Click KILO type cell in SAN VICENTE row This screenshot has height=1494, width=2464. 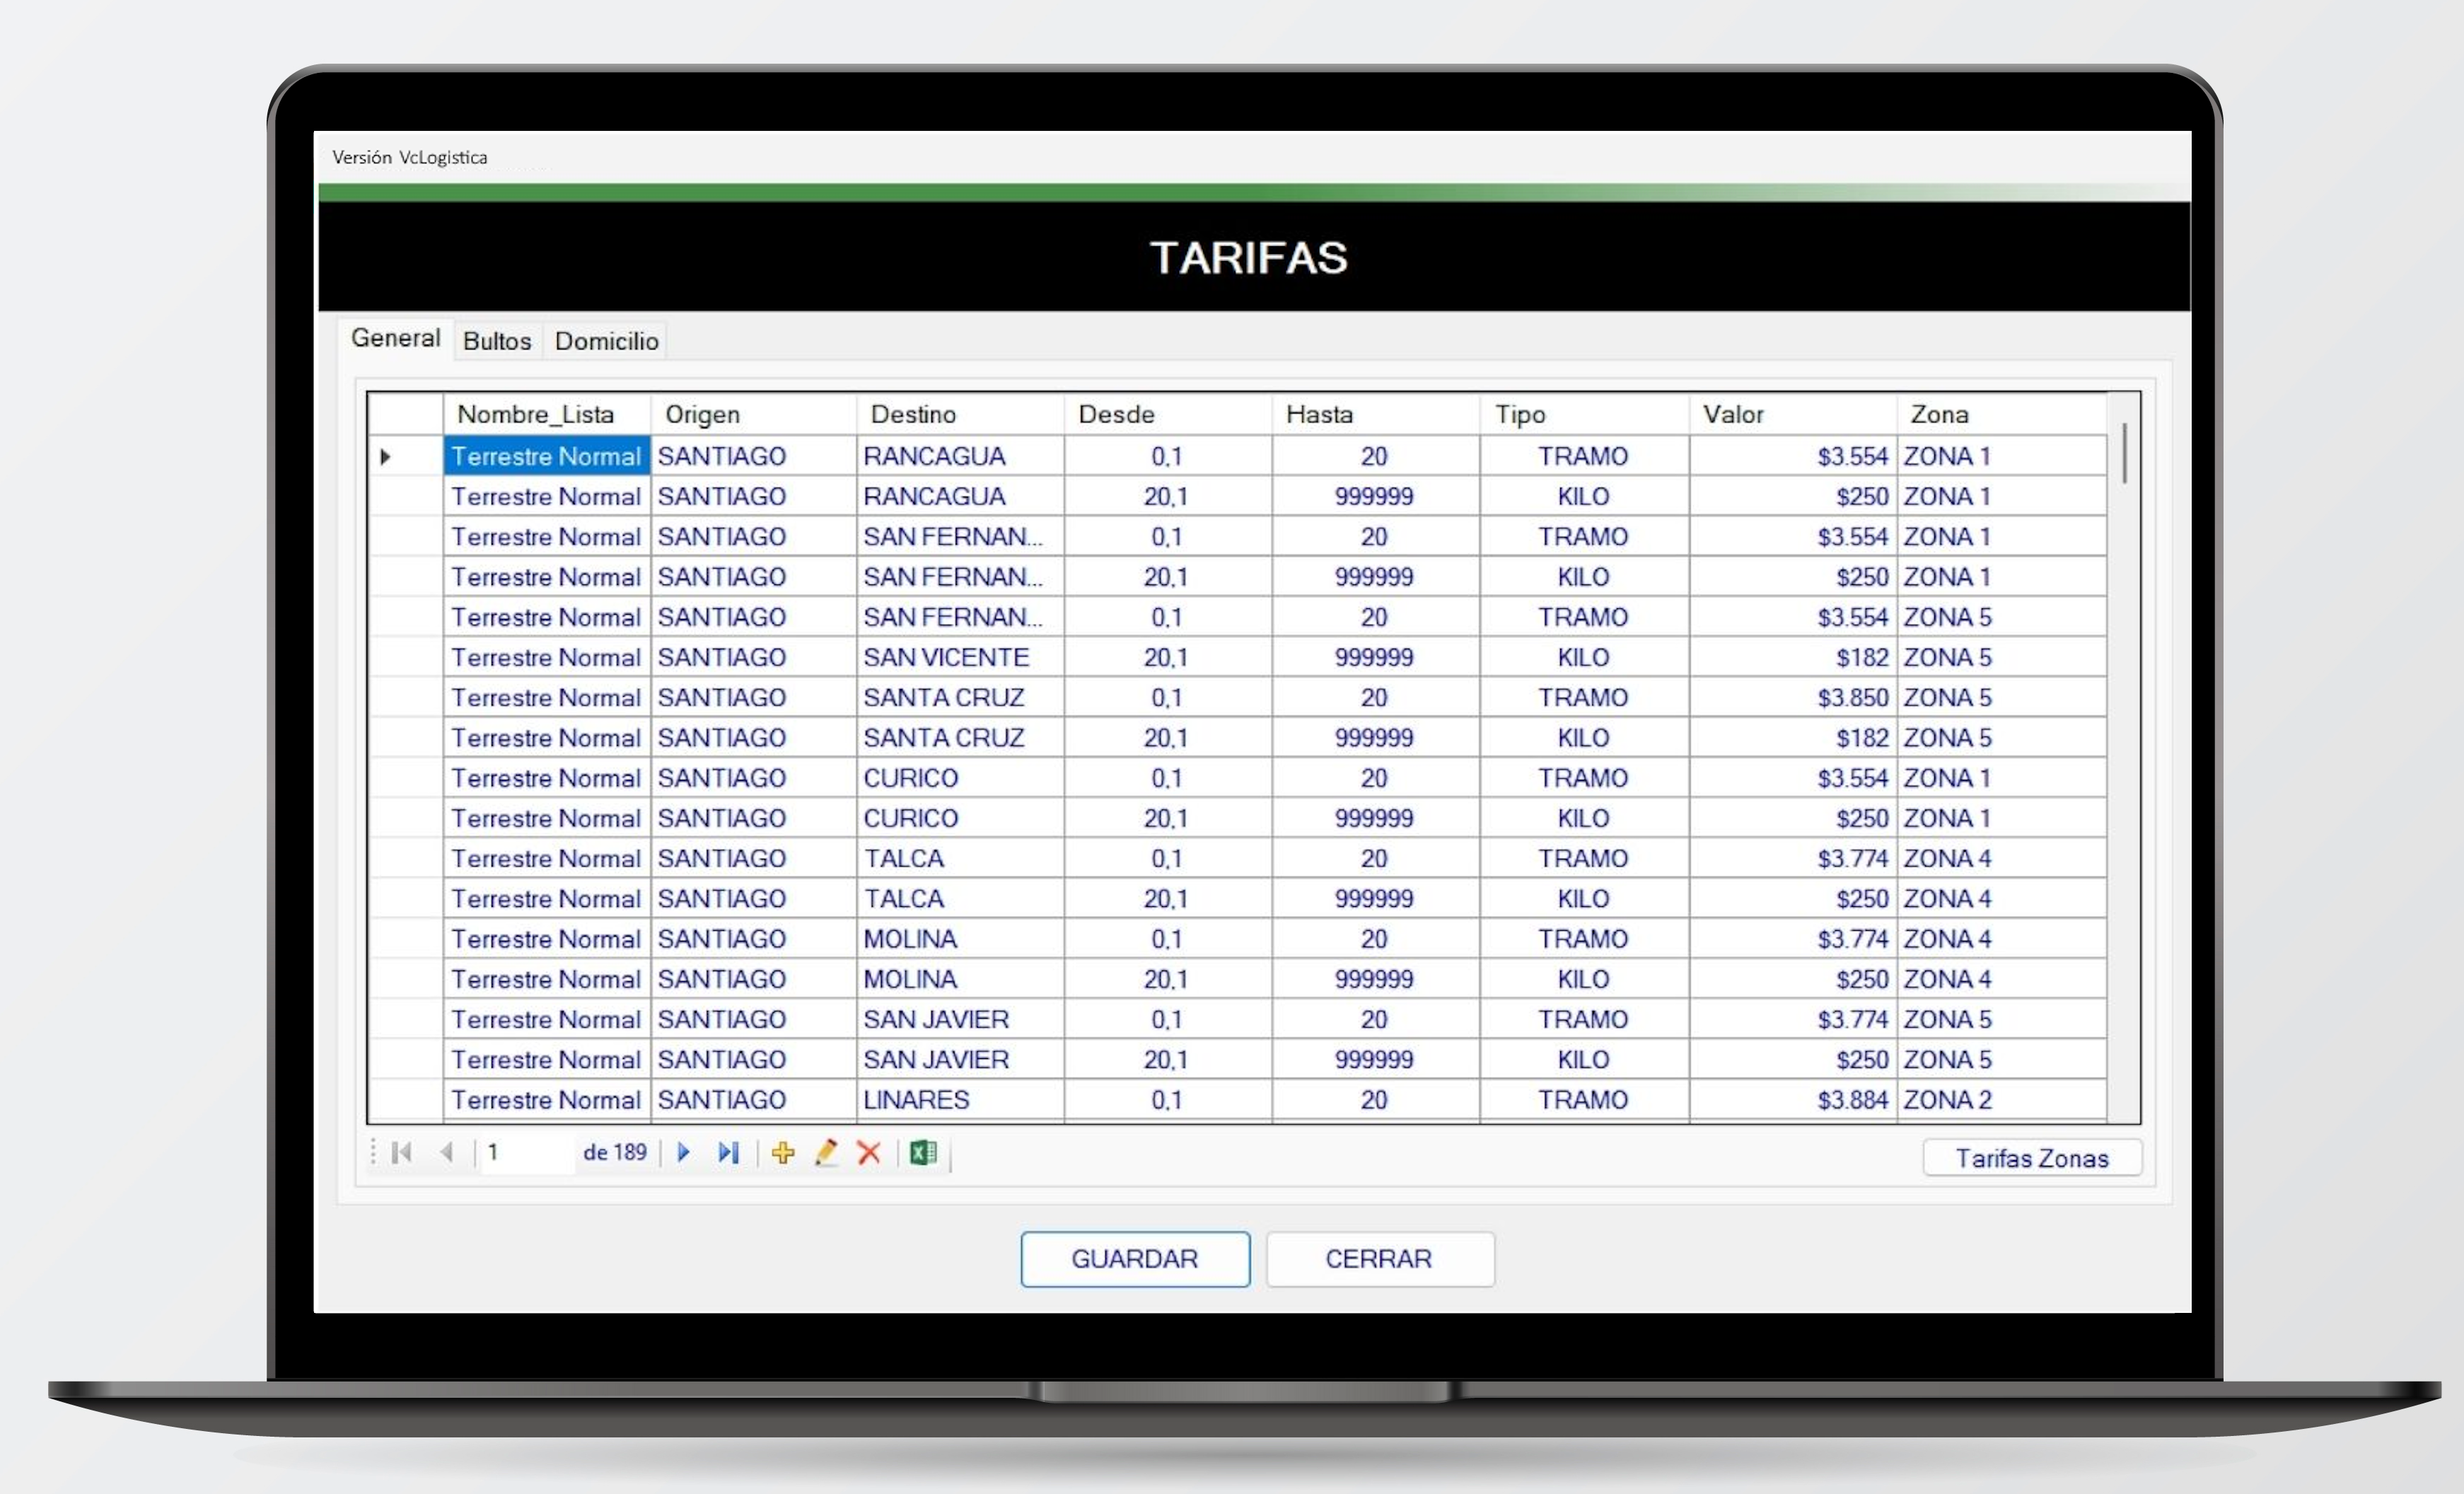(x=1585, y=658)
